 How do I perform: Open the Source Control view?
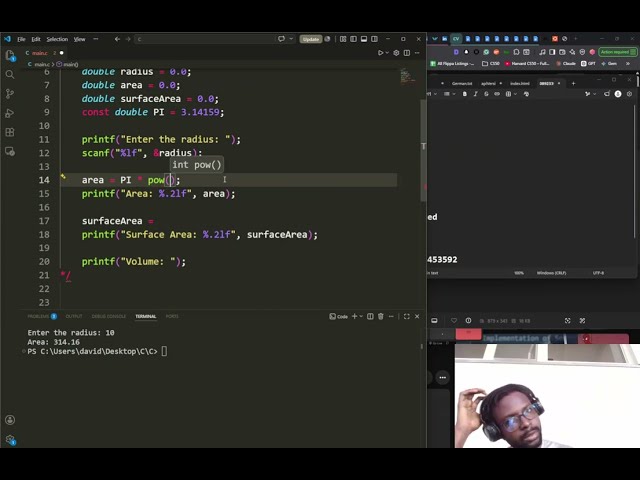pos(10,94)
